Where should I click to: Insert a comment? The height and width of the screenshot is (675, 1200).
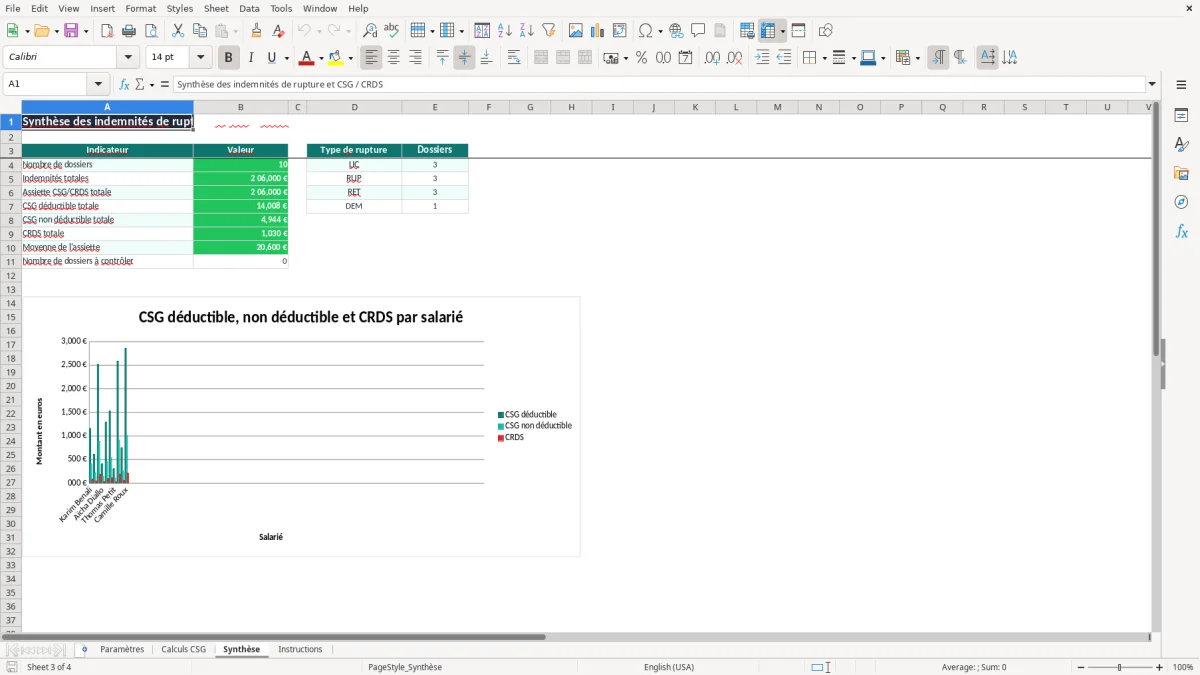click(x=698, y=31)
